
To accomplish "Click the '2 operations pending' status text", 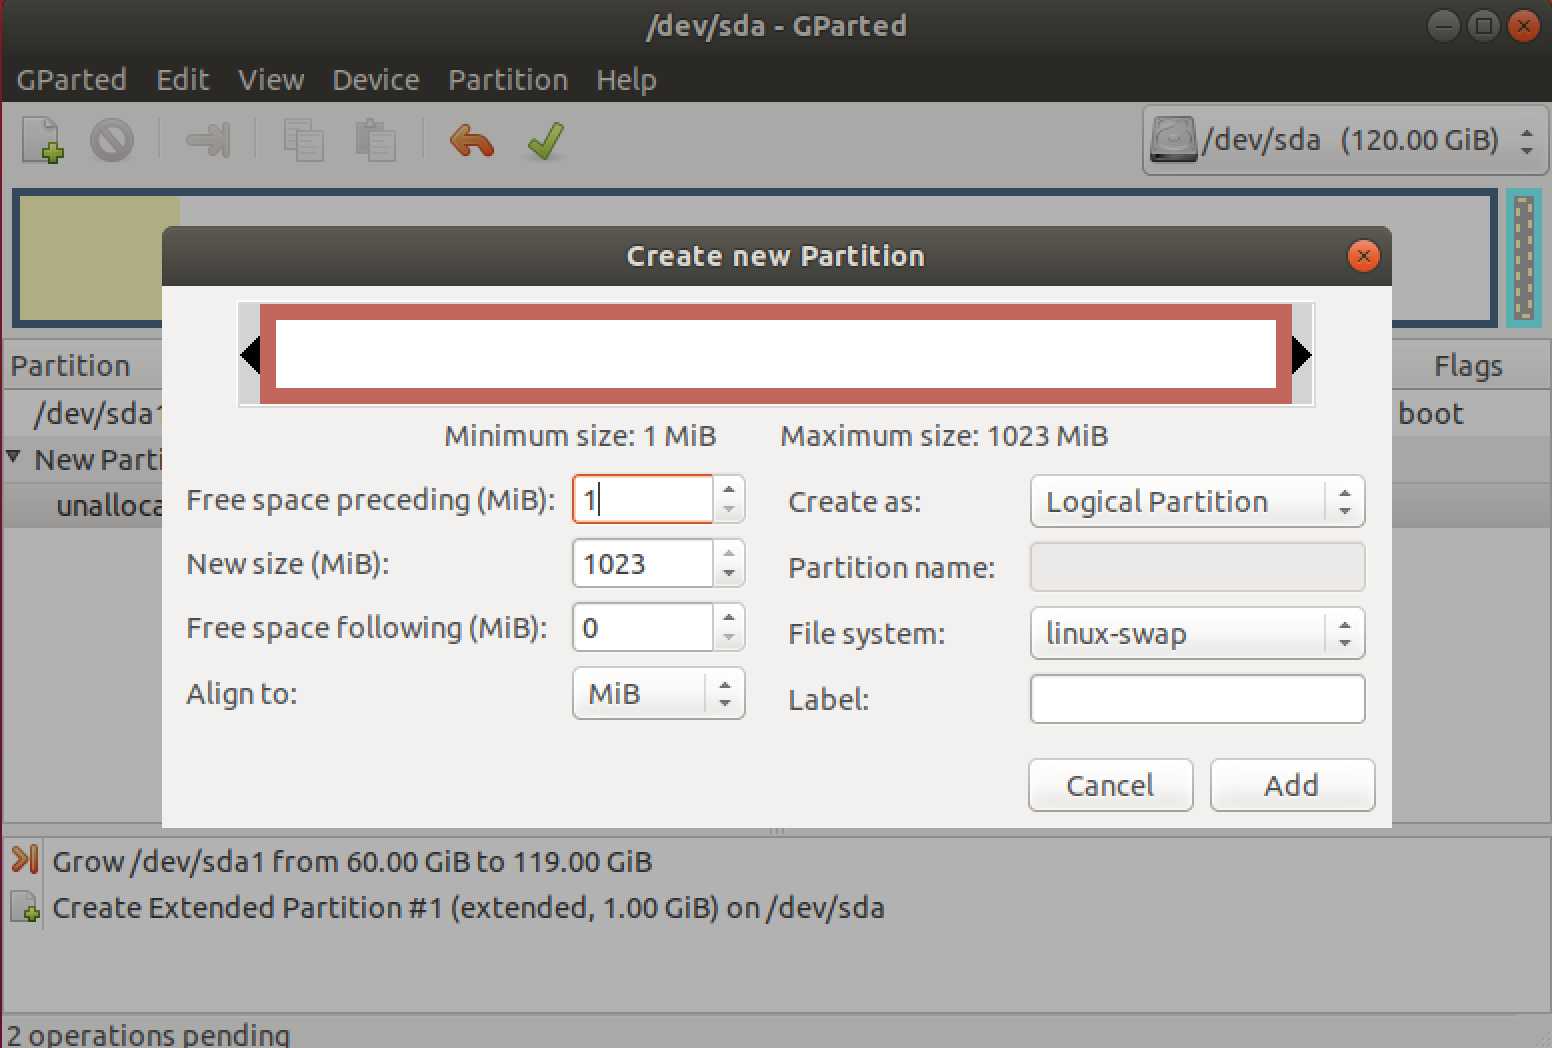I will pos(148,1034).
